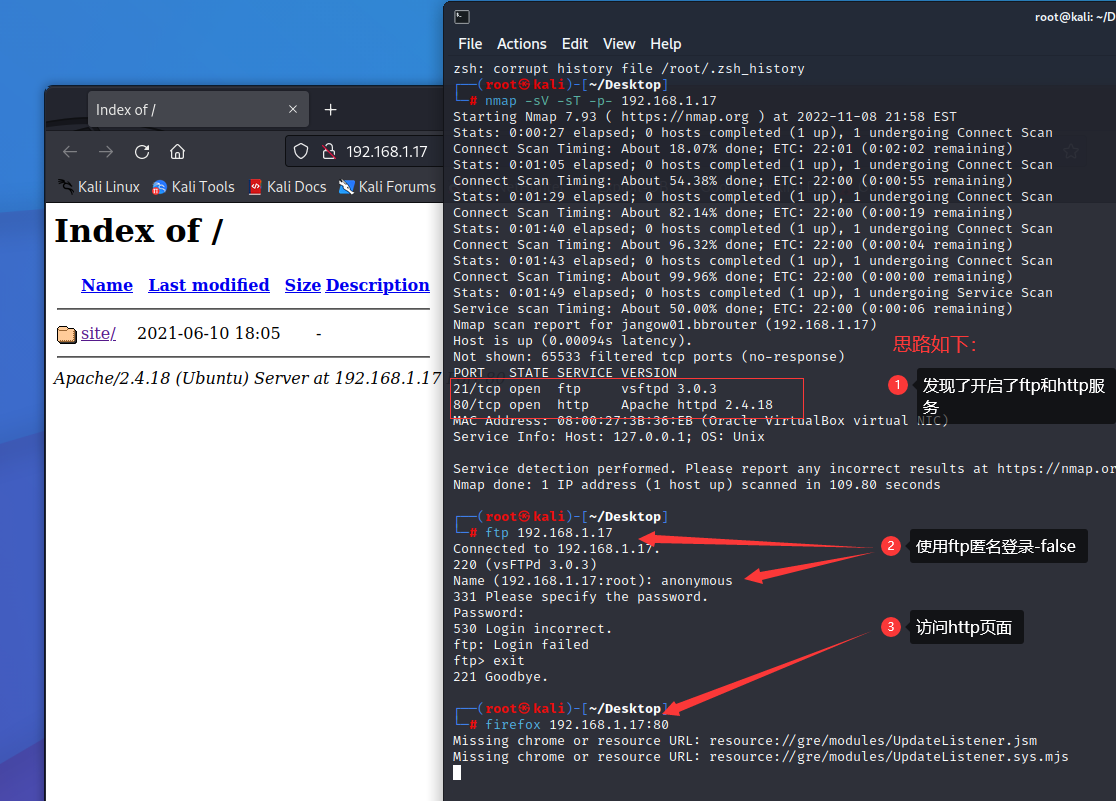The image size is (1116, 801).
Task: Sort the listing by Last modified
Action: pyautogui.click(x=209, y=285)
